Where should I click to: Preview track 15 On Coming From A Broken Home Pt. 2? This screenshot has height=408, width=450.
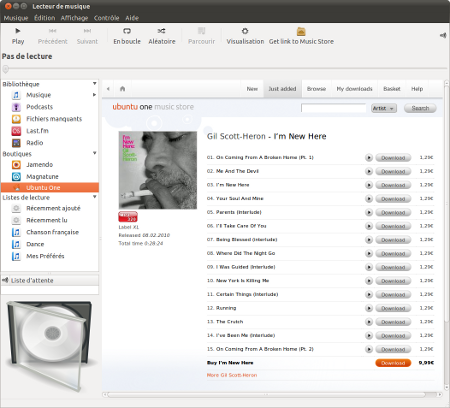(369, 349)
